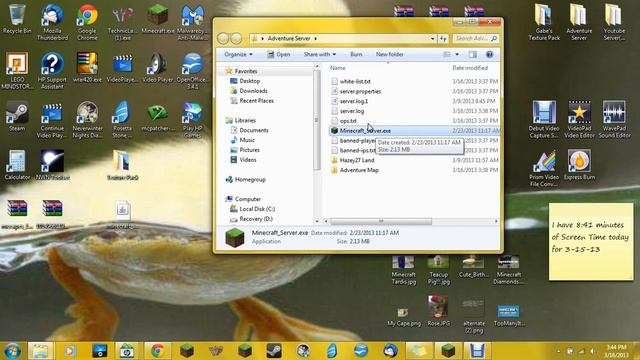Image resolution: width=640 pixels, height=360 pixels.
Task: Open HP Support Assistant icon
Action: click(52, 71)
